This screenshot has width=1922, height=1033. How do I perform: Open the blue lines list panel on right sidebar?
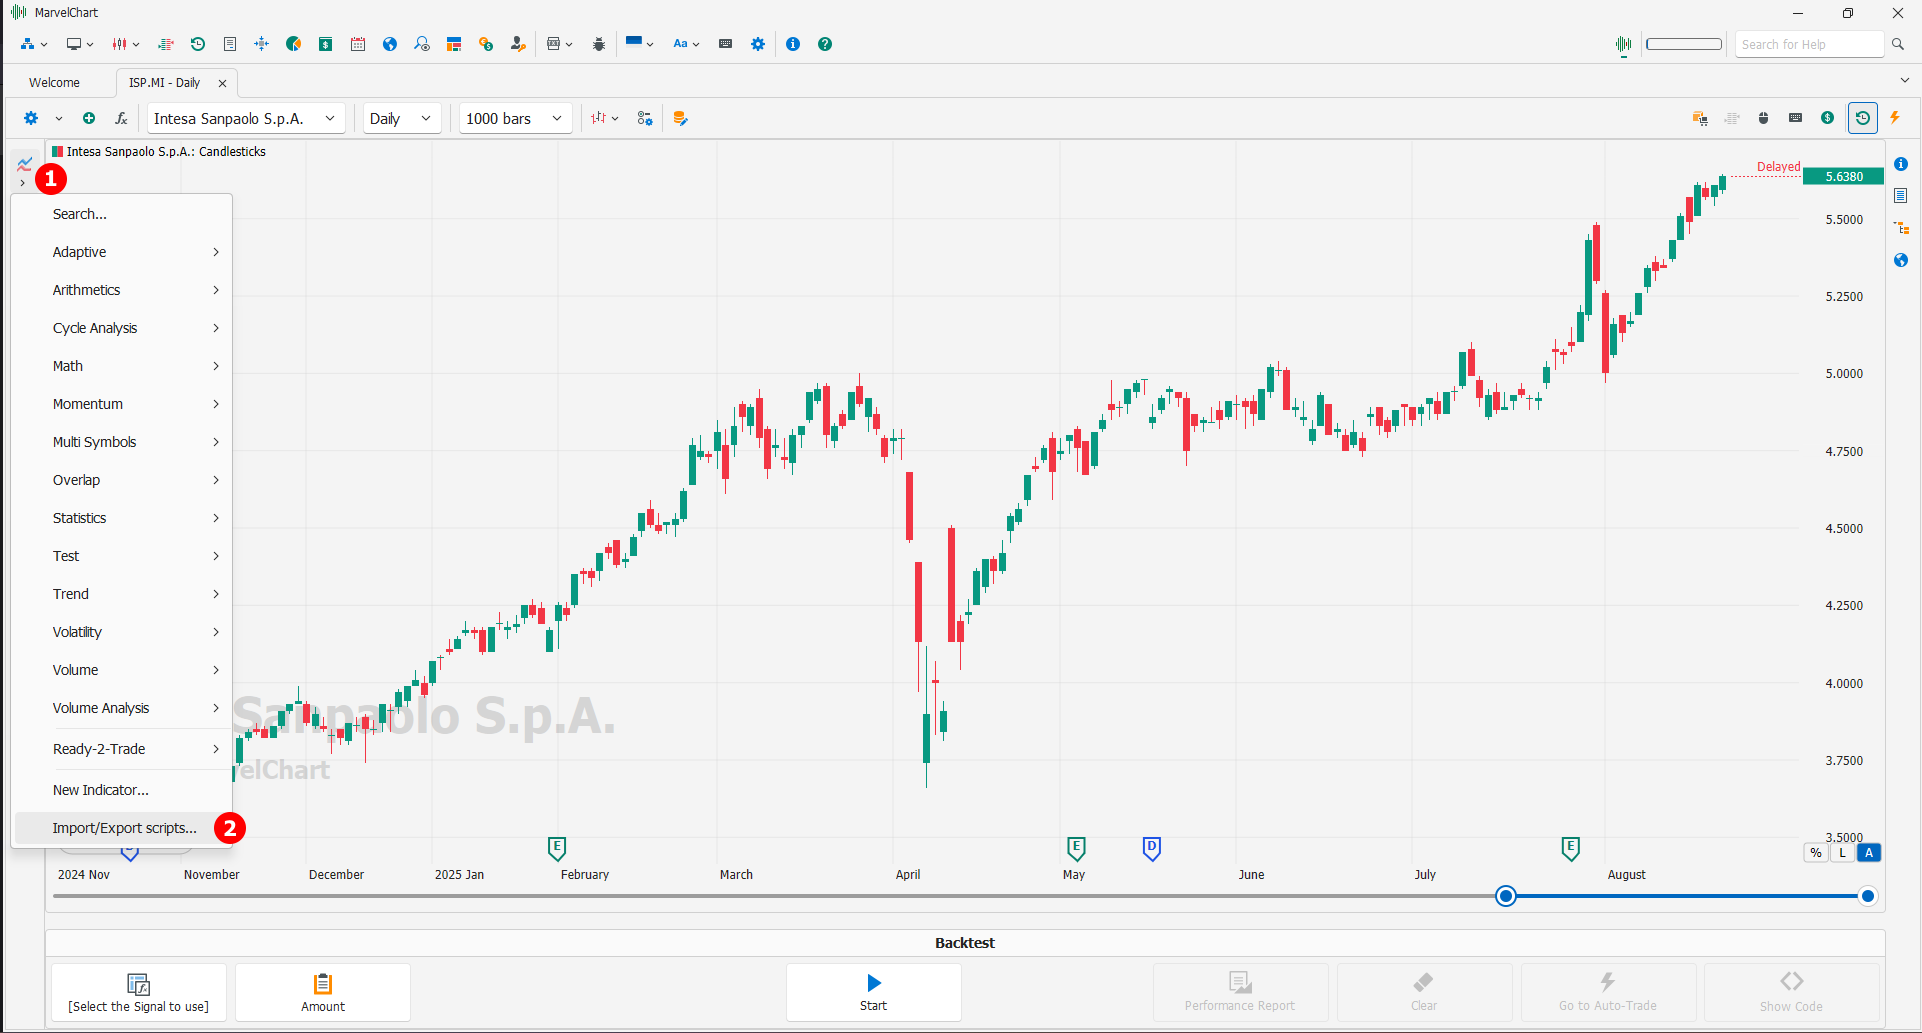[1901, 196]
